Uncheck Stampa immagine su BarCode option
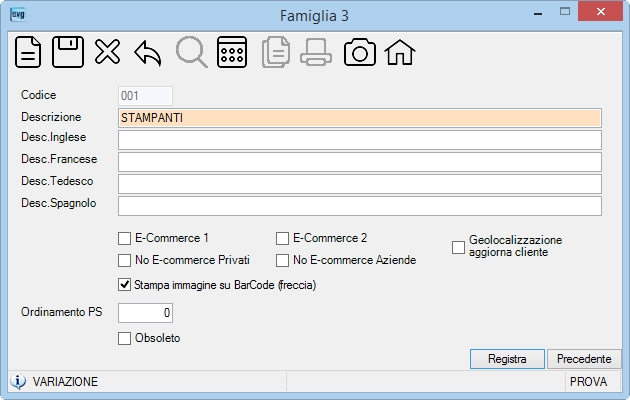This screenshot has height=400, width=630. [125, 285]
